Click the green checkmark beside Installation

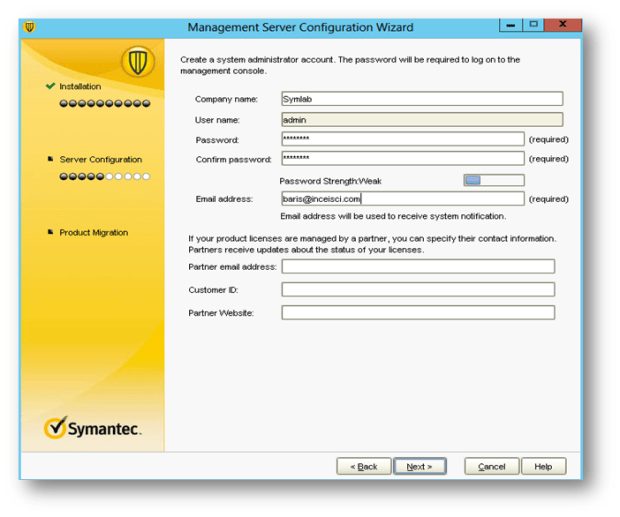50,87
